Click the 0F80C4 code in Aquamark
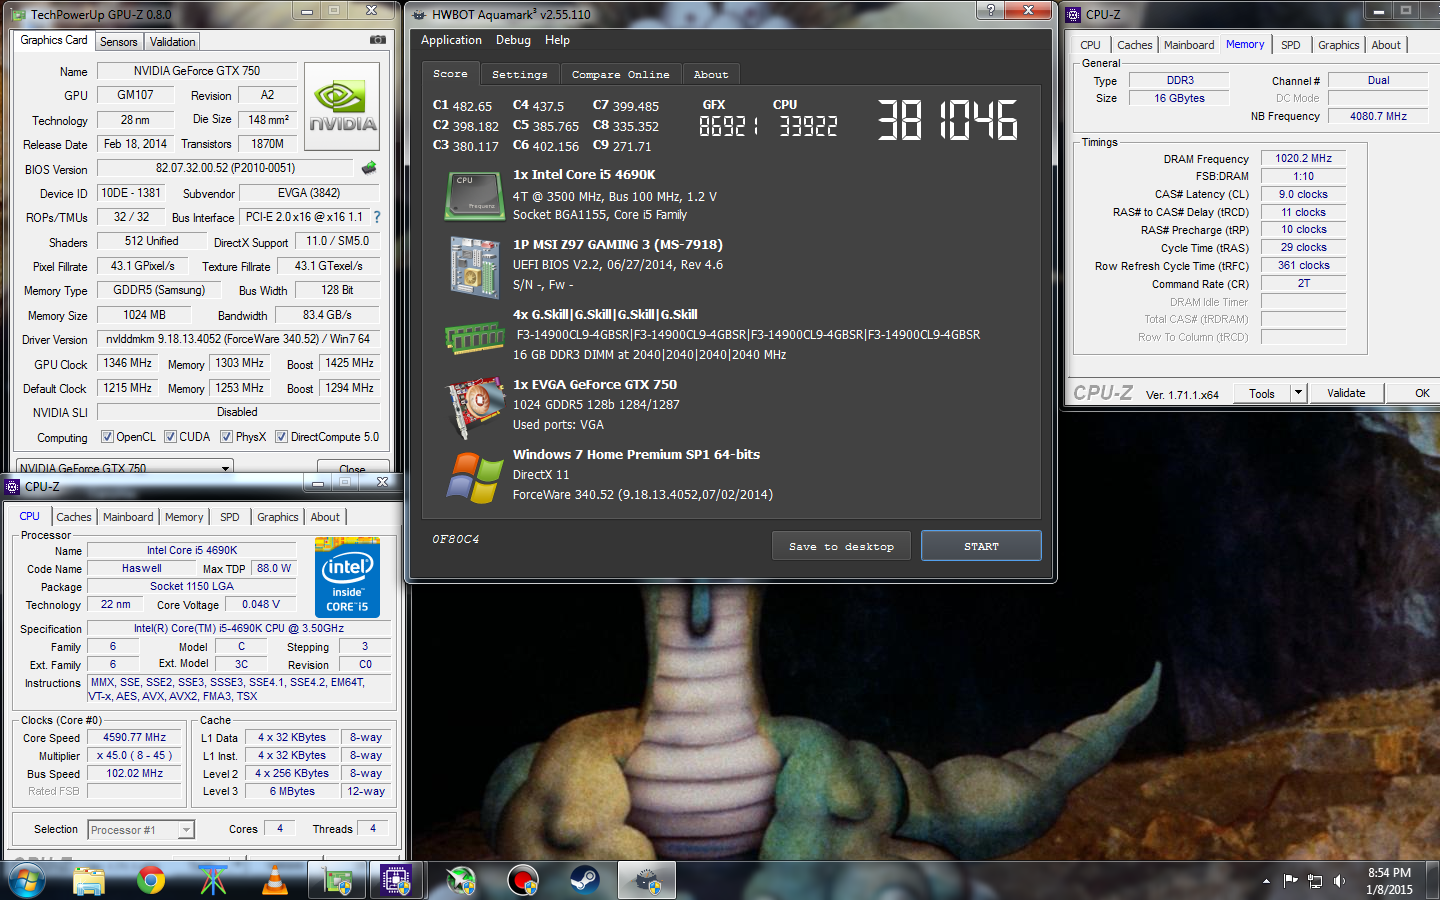This screenshot has height=900, width=1440. (456, 539)
